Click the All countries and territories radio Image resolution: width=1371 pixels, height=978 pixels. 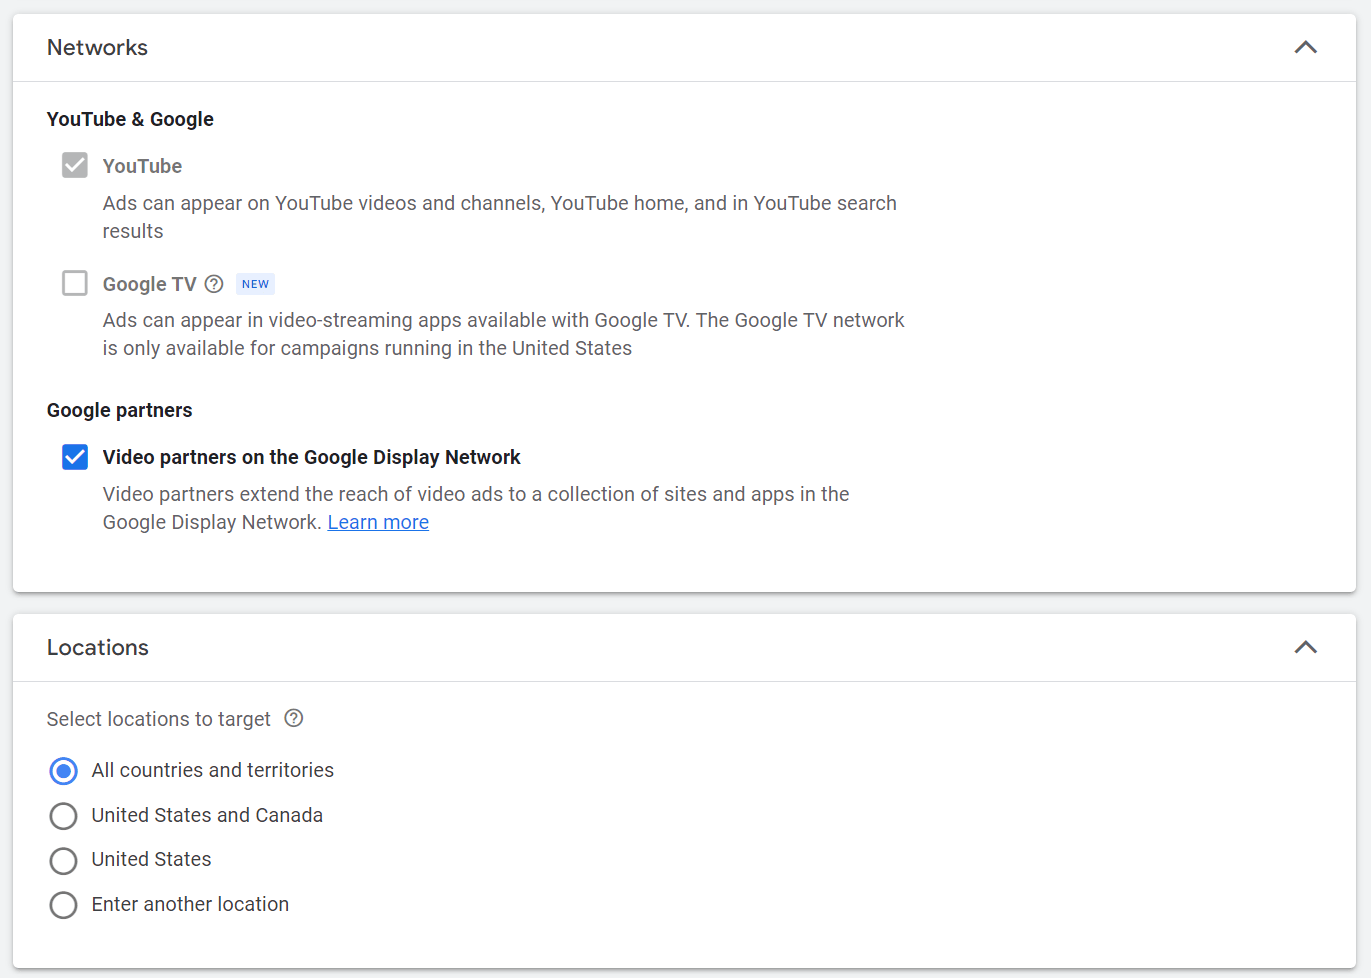coord(63,770)
